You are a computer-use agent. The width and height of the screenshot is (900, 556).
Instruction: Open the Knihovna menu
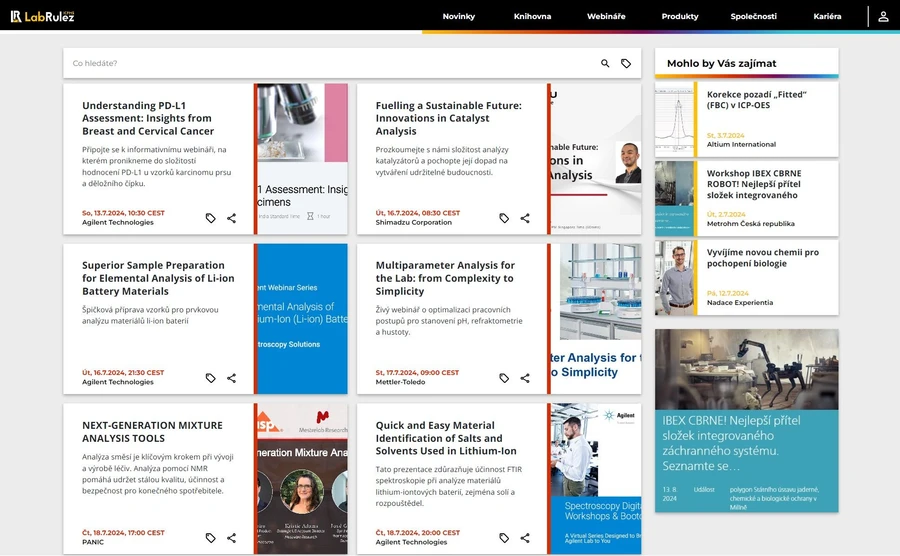(x=532, y=16)
